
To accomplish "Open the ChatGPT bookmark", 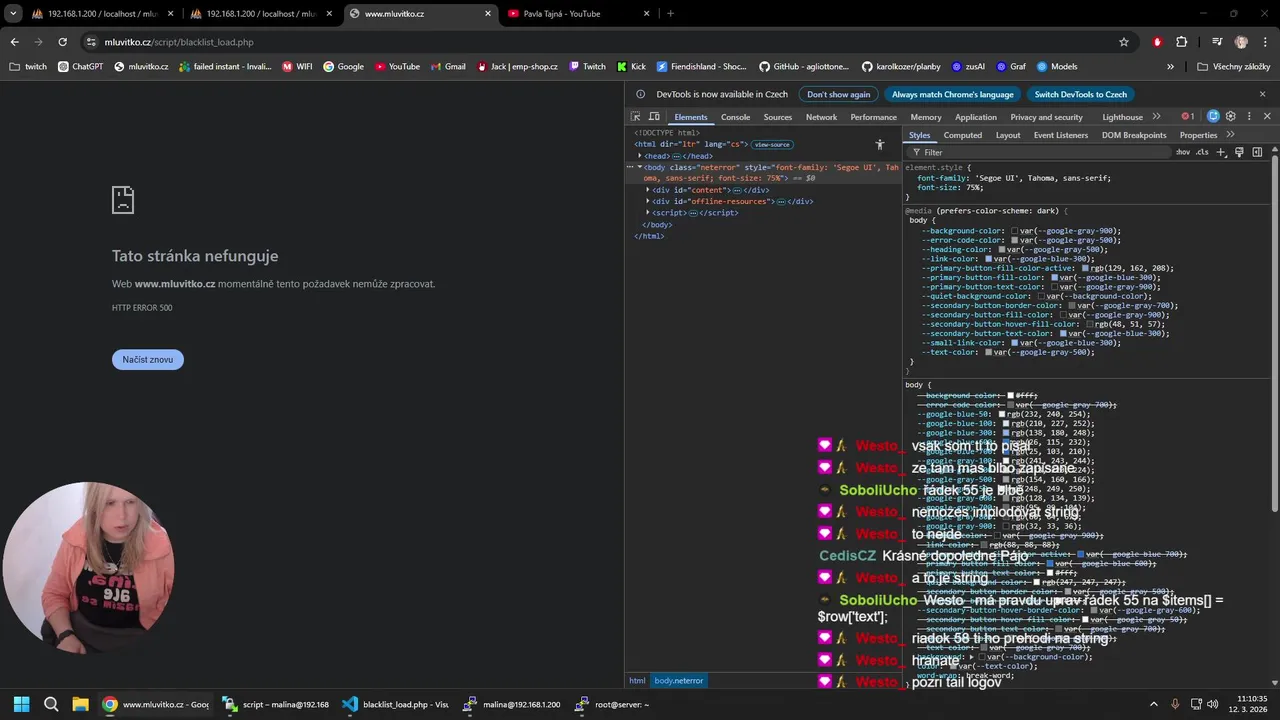I will click(x=81, y=67).
